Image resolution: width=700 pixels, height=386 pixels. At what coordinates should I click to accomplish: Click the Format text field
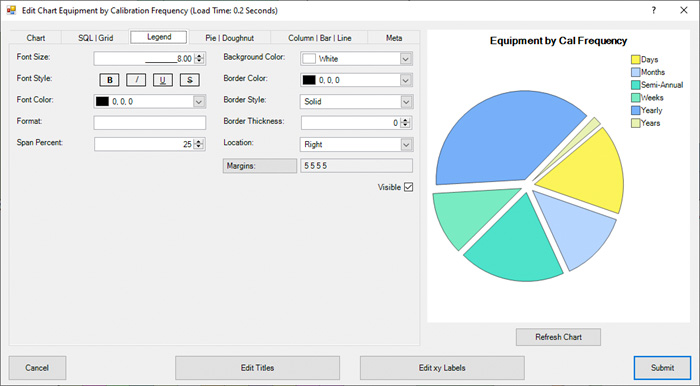(150, 123)
